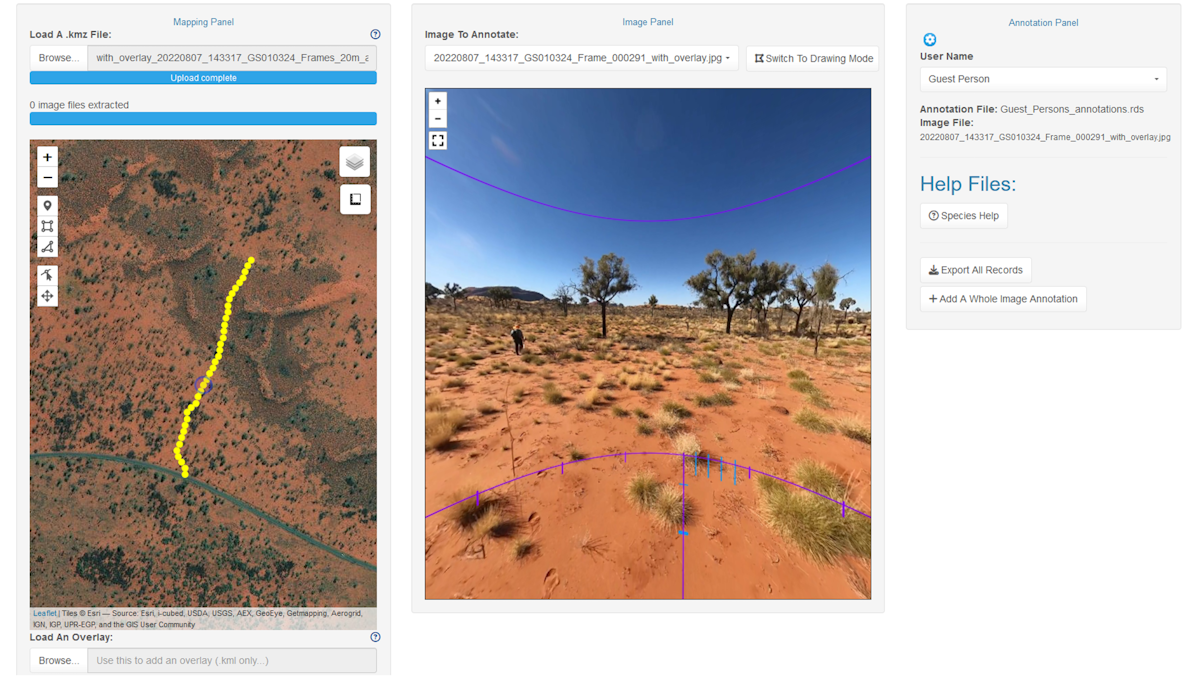The image size is (1200, 676).
Task: Zoom in on the annotated image
Action: click(x=438, y=101)
